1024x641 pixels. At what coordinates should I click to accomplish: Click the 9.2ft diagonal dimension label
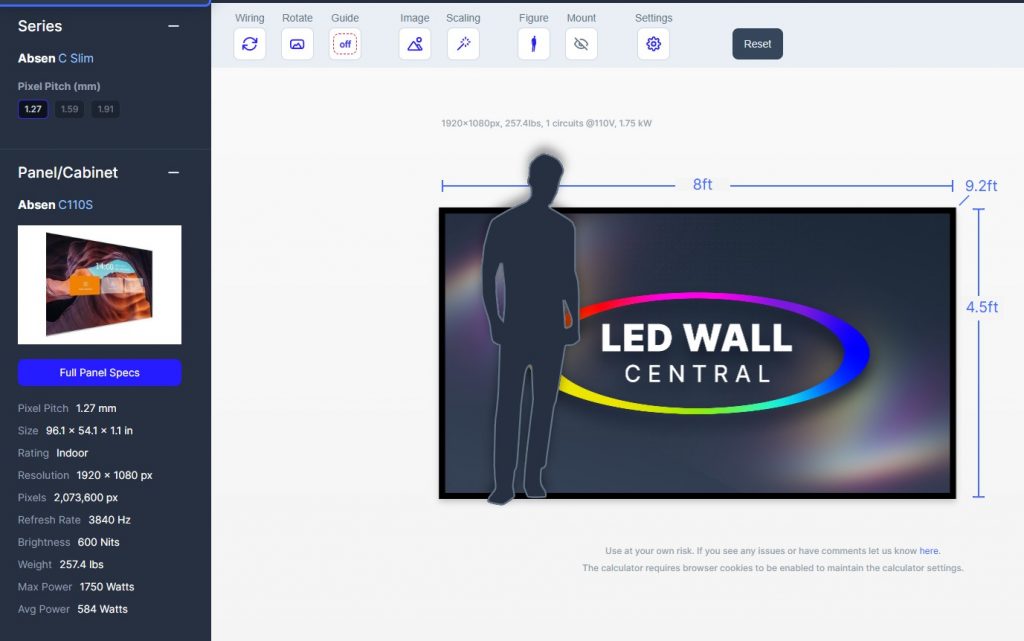pos(981,186)
